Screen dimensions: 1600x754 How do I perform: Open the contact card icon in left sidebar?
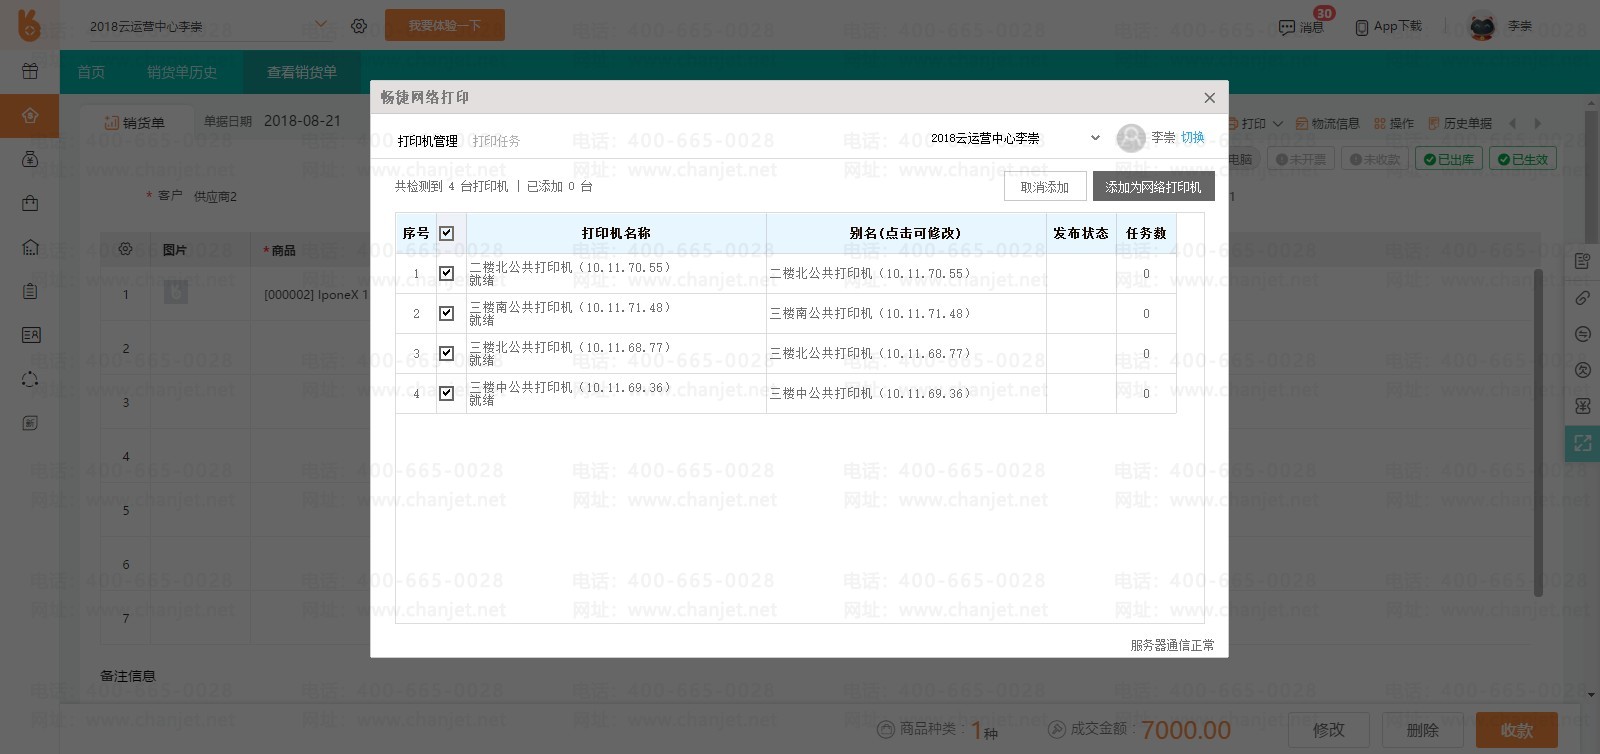(30, 335)
